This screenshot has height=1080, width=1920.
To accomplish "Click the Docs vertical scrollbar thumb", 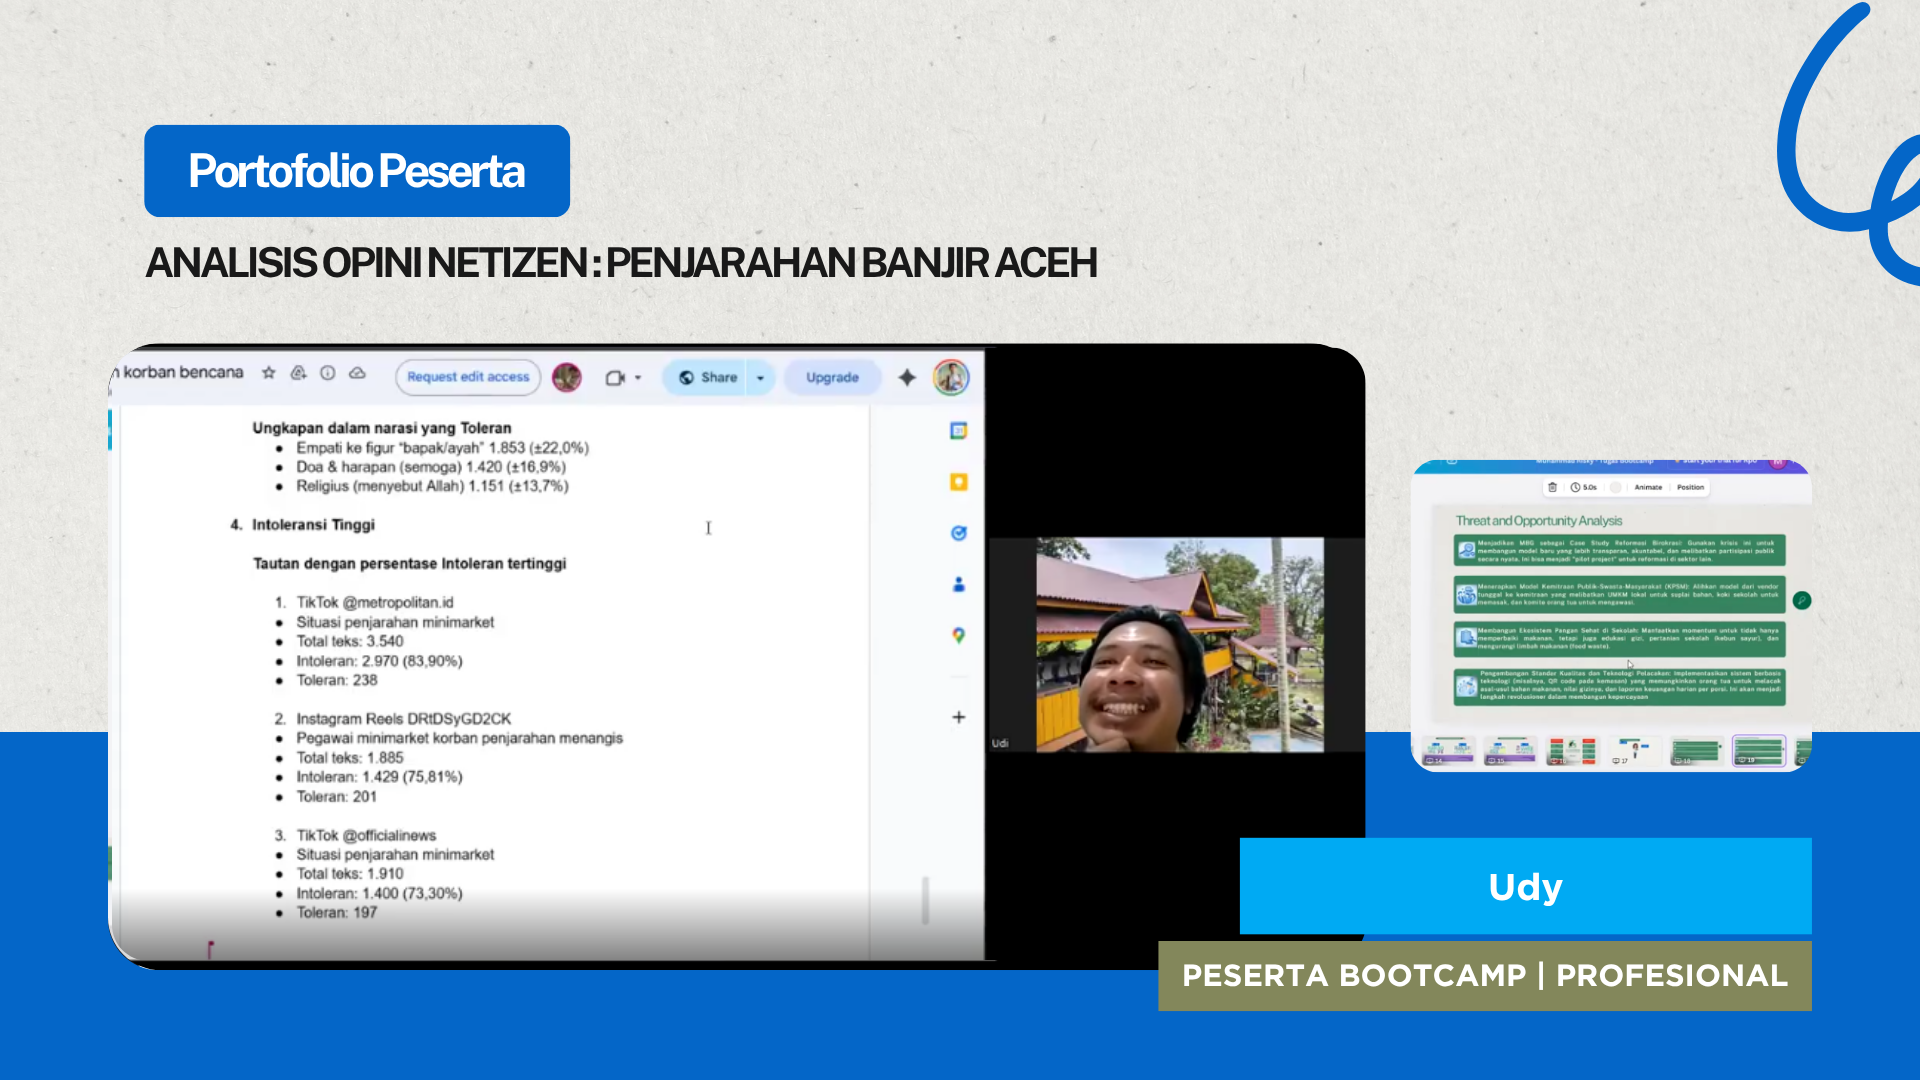I will [925, 900].
